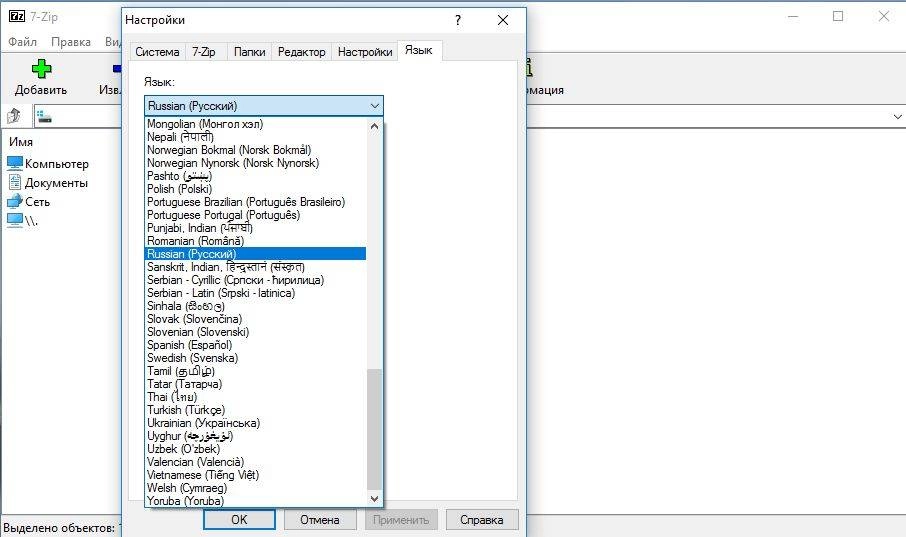Pick Pashto in the language list

[x=255, y=176]
